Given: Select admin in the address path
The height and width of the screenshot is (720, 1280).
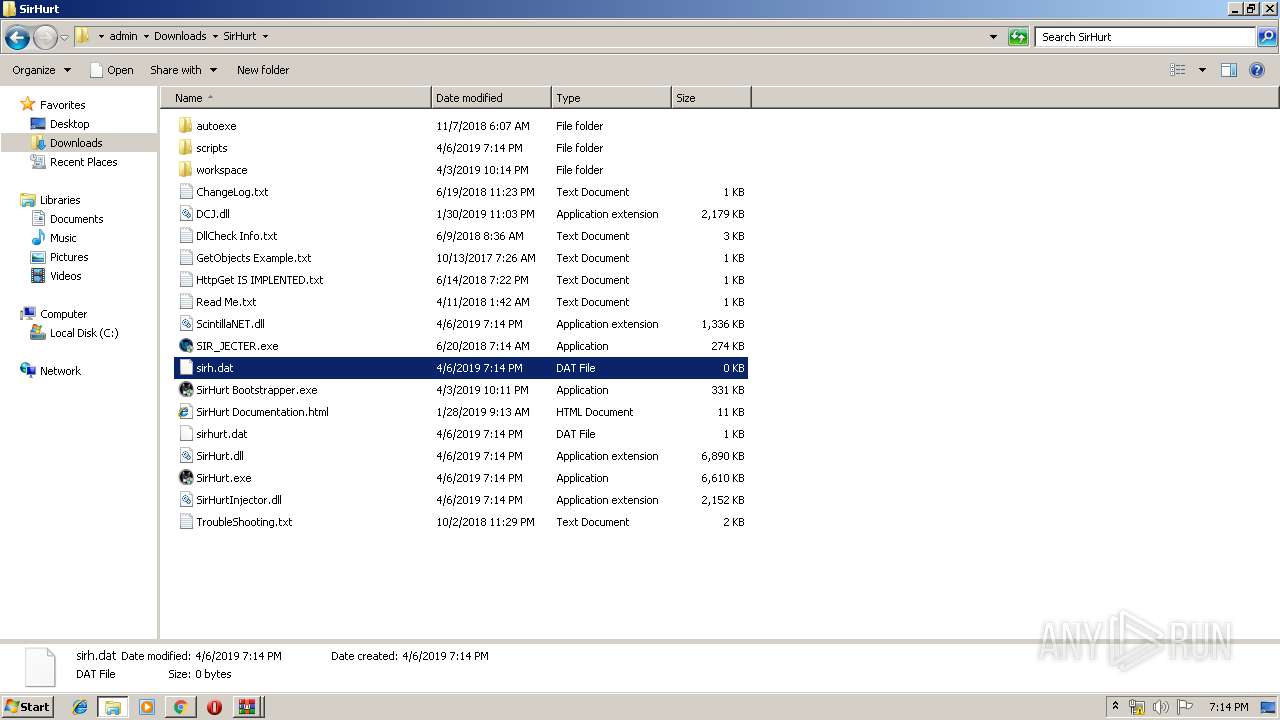Looking at the screenshot, I should 123,36.
